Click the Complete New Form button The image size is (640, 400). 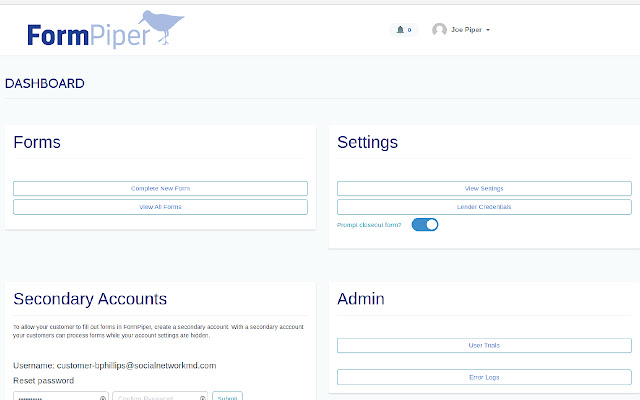coord(160,189)
